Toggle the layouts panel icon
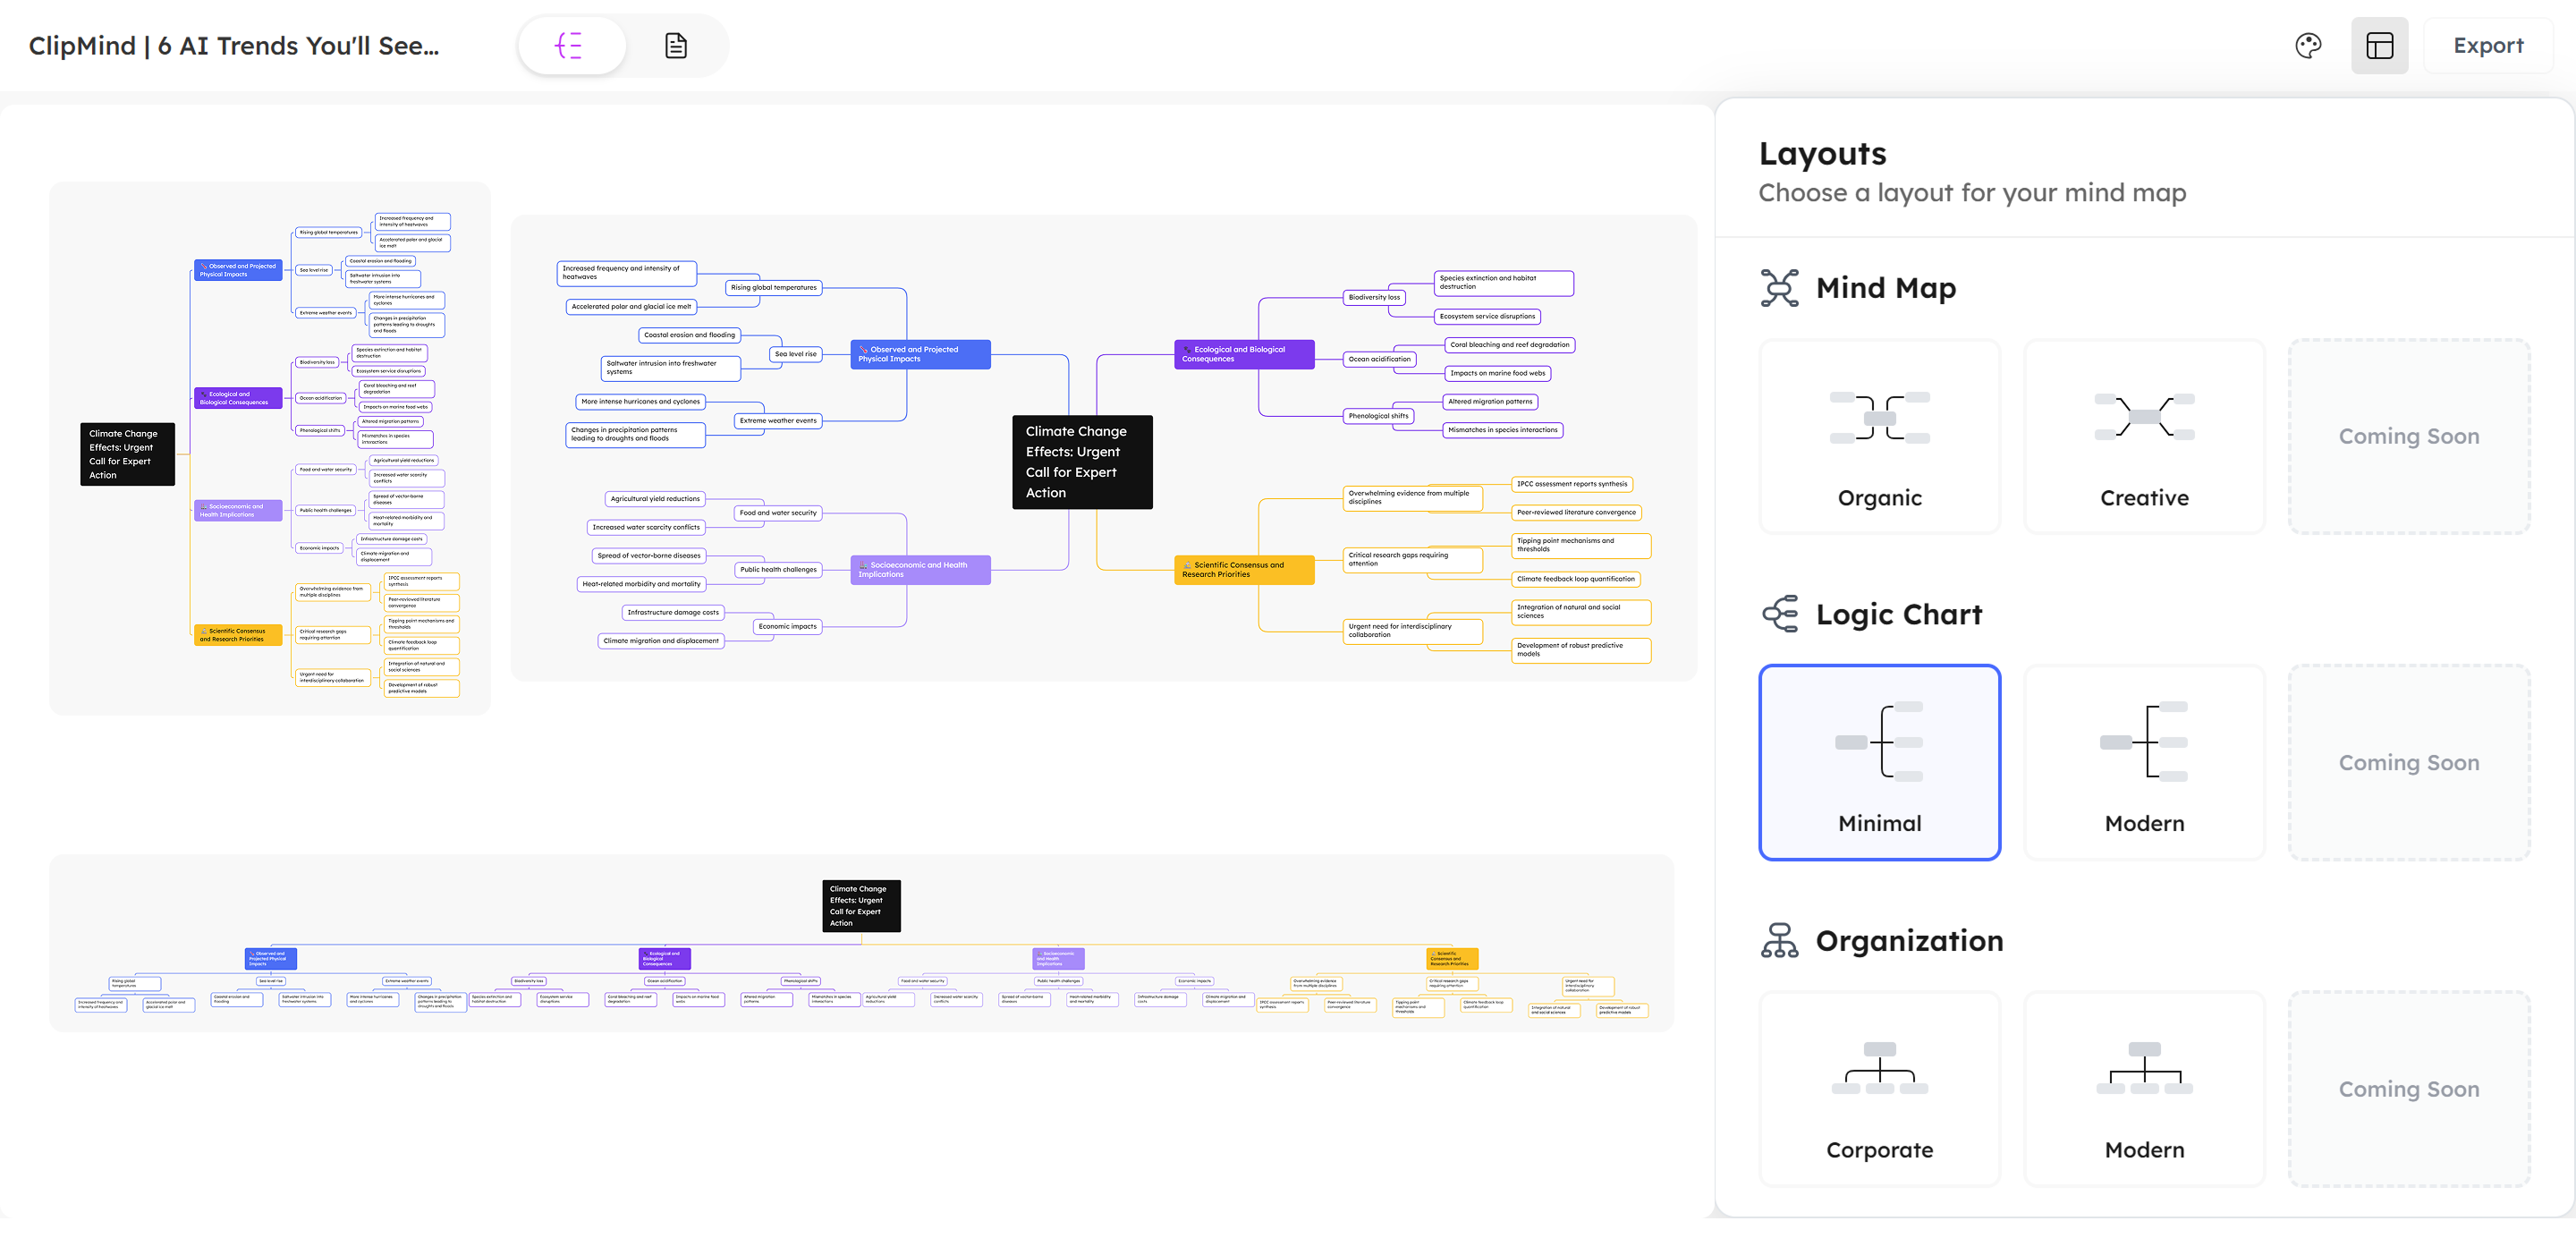 point(2379,46)
